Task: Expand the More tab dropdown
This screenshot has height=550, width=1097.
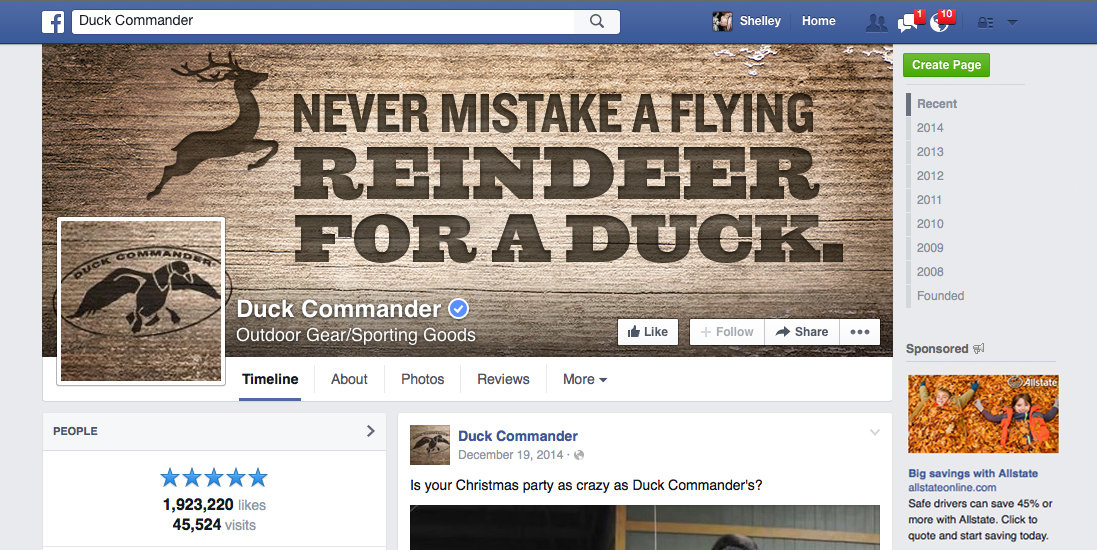Action: click(x=585, y=379)
